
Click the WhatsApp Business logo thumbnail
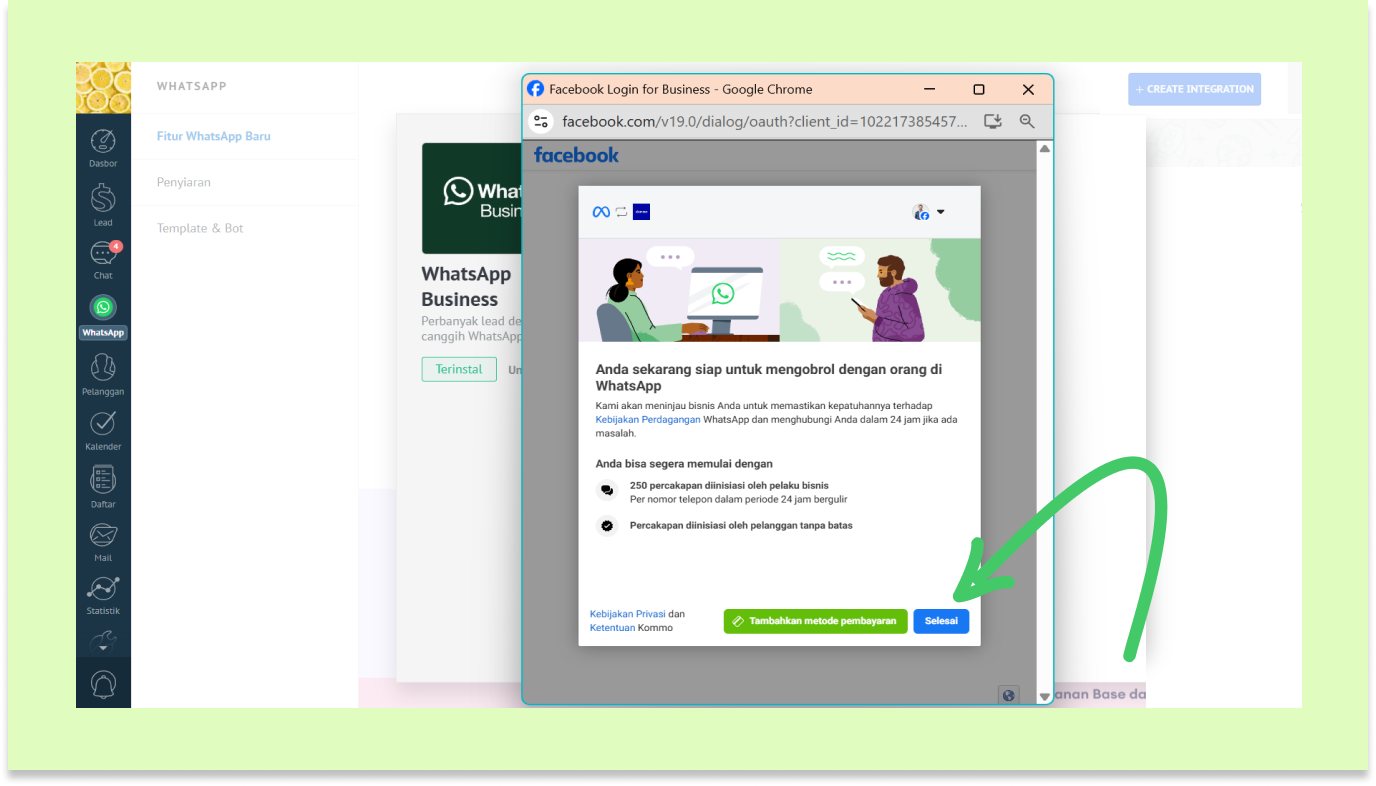tap(472, 198)
